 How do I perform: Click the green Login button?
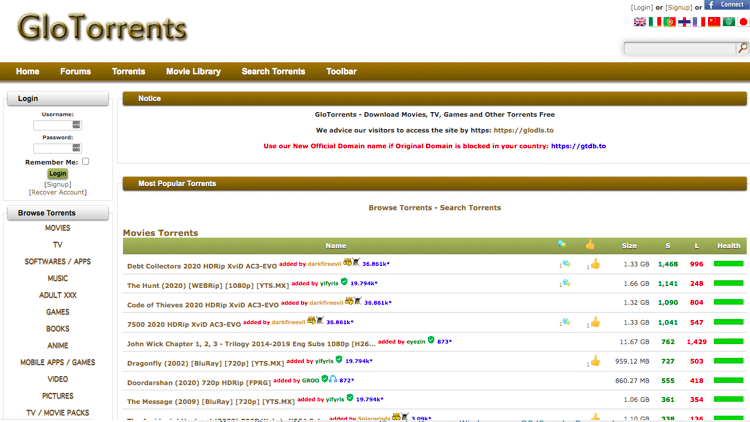coord(57,174)
